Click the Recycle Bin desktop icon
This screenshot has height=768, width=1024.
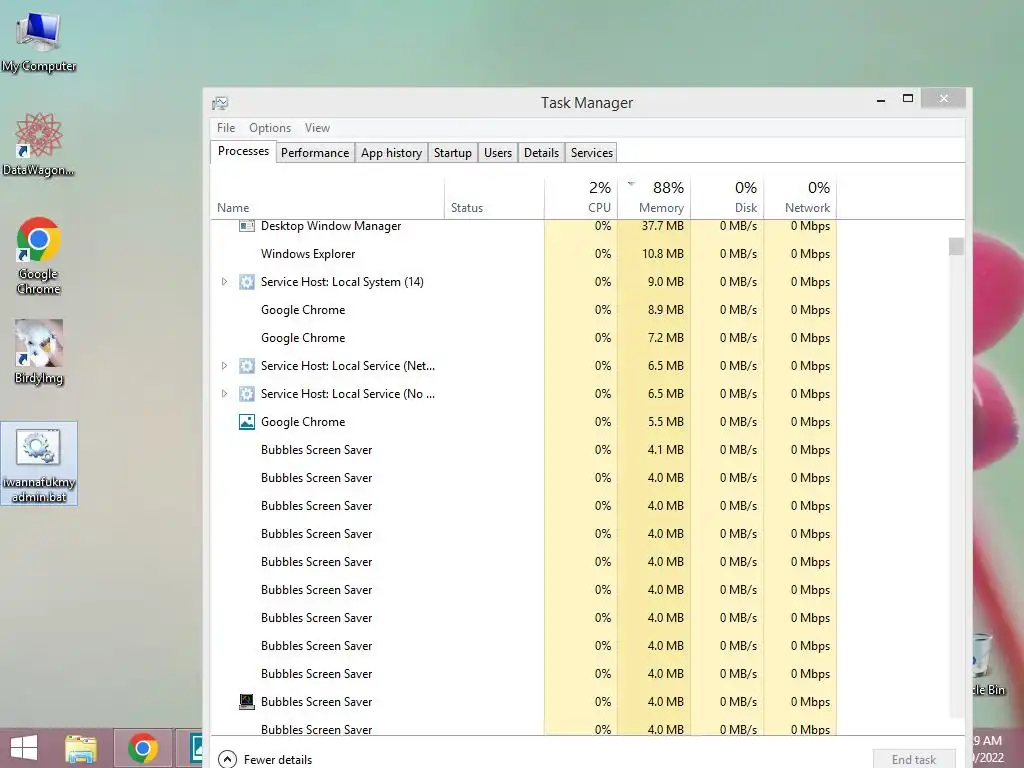tap(987, 665)
